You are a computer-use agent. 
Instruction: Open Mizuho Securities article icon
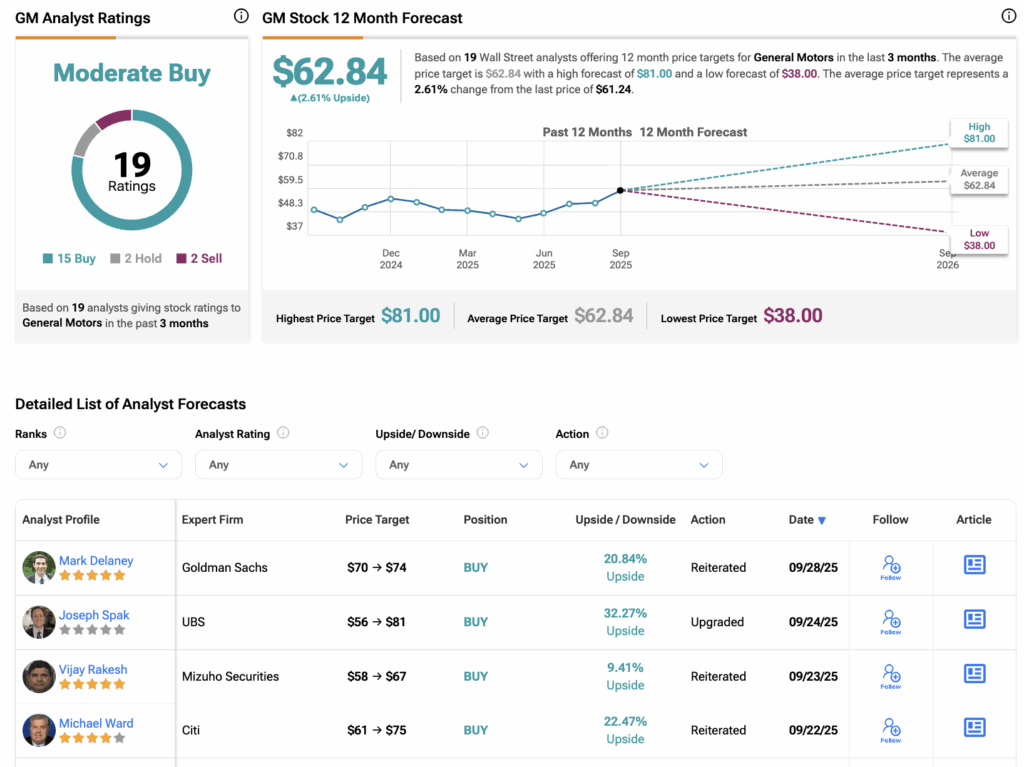pos(974,673)
